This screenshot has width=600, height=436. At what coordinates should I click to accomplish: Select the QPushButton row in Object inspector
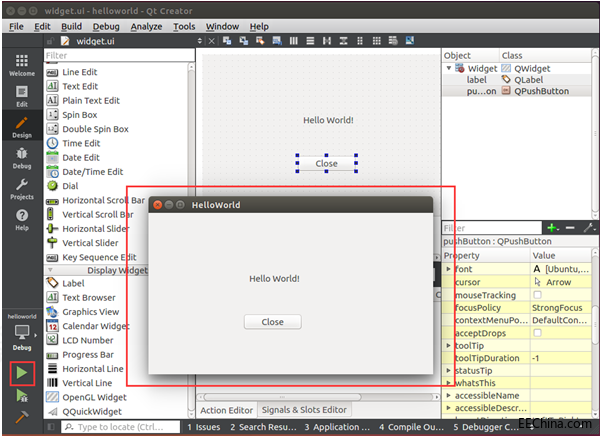517,91
